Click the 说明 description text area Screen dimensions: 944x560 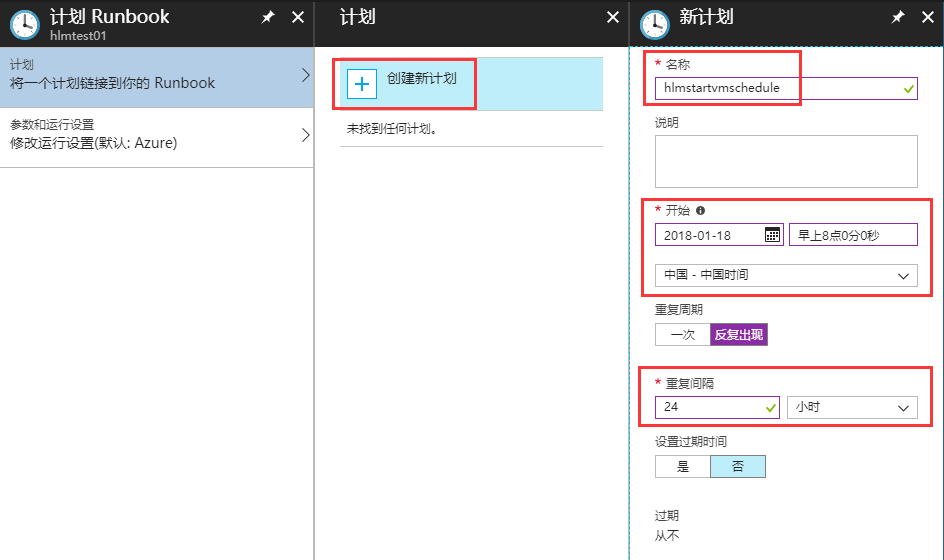(786, 161)
